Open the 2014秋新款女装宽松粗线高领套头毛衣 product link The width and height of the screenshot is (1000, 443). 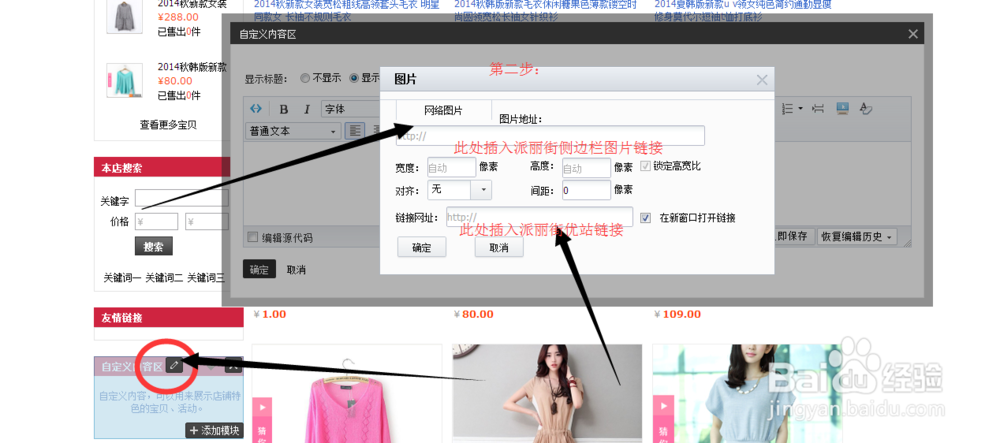[347, 11]
